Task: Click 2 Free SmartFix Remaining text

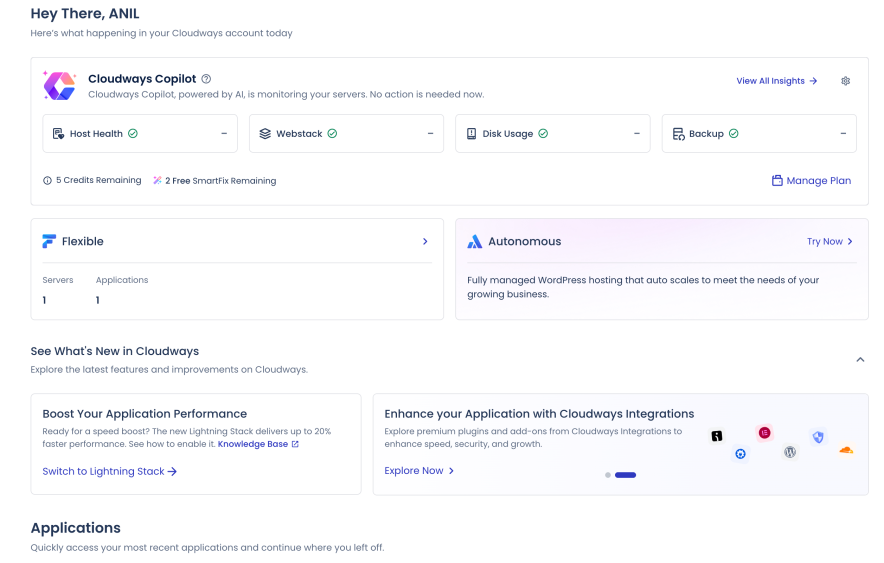Action: point(220,181)
